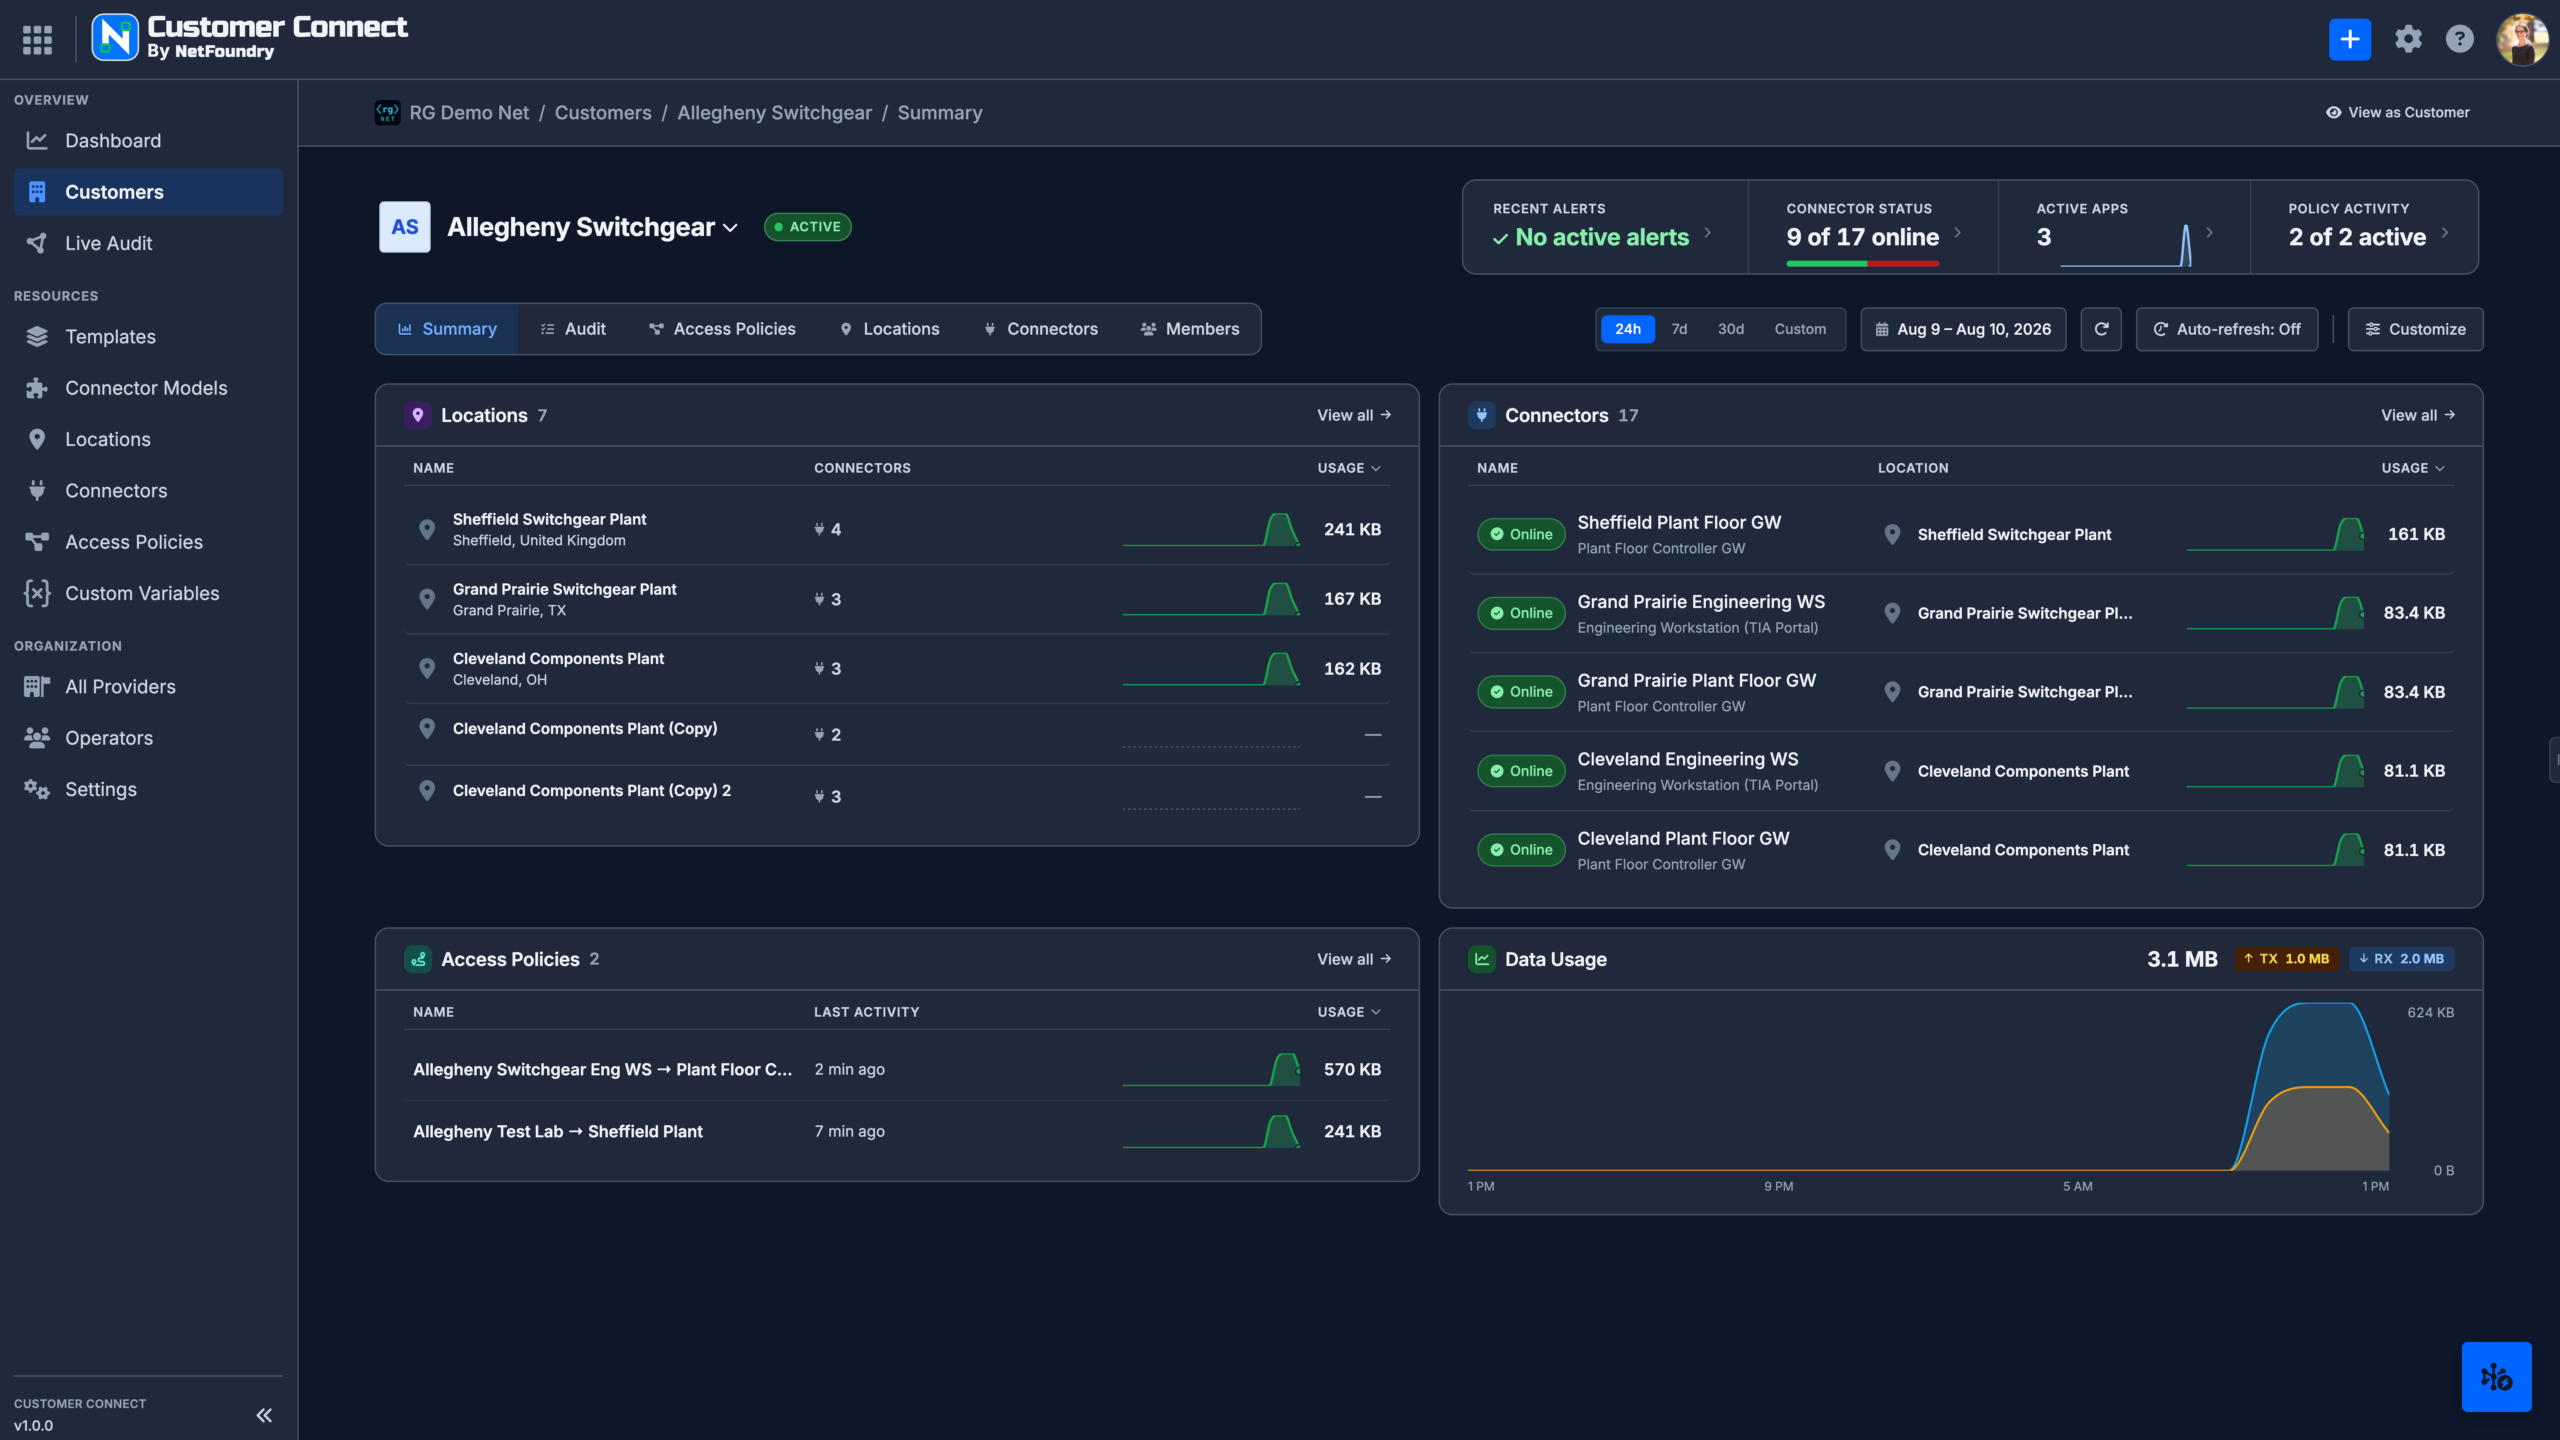
Task: Click the blue plus create button
Action: pyautogui.click(x=2349, y=40)
